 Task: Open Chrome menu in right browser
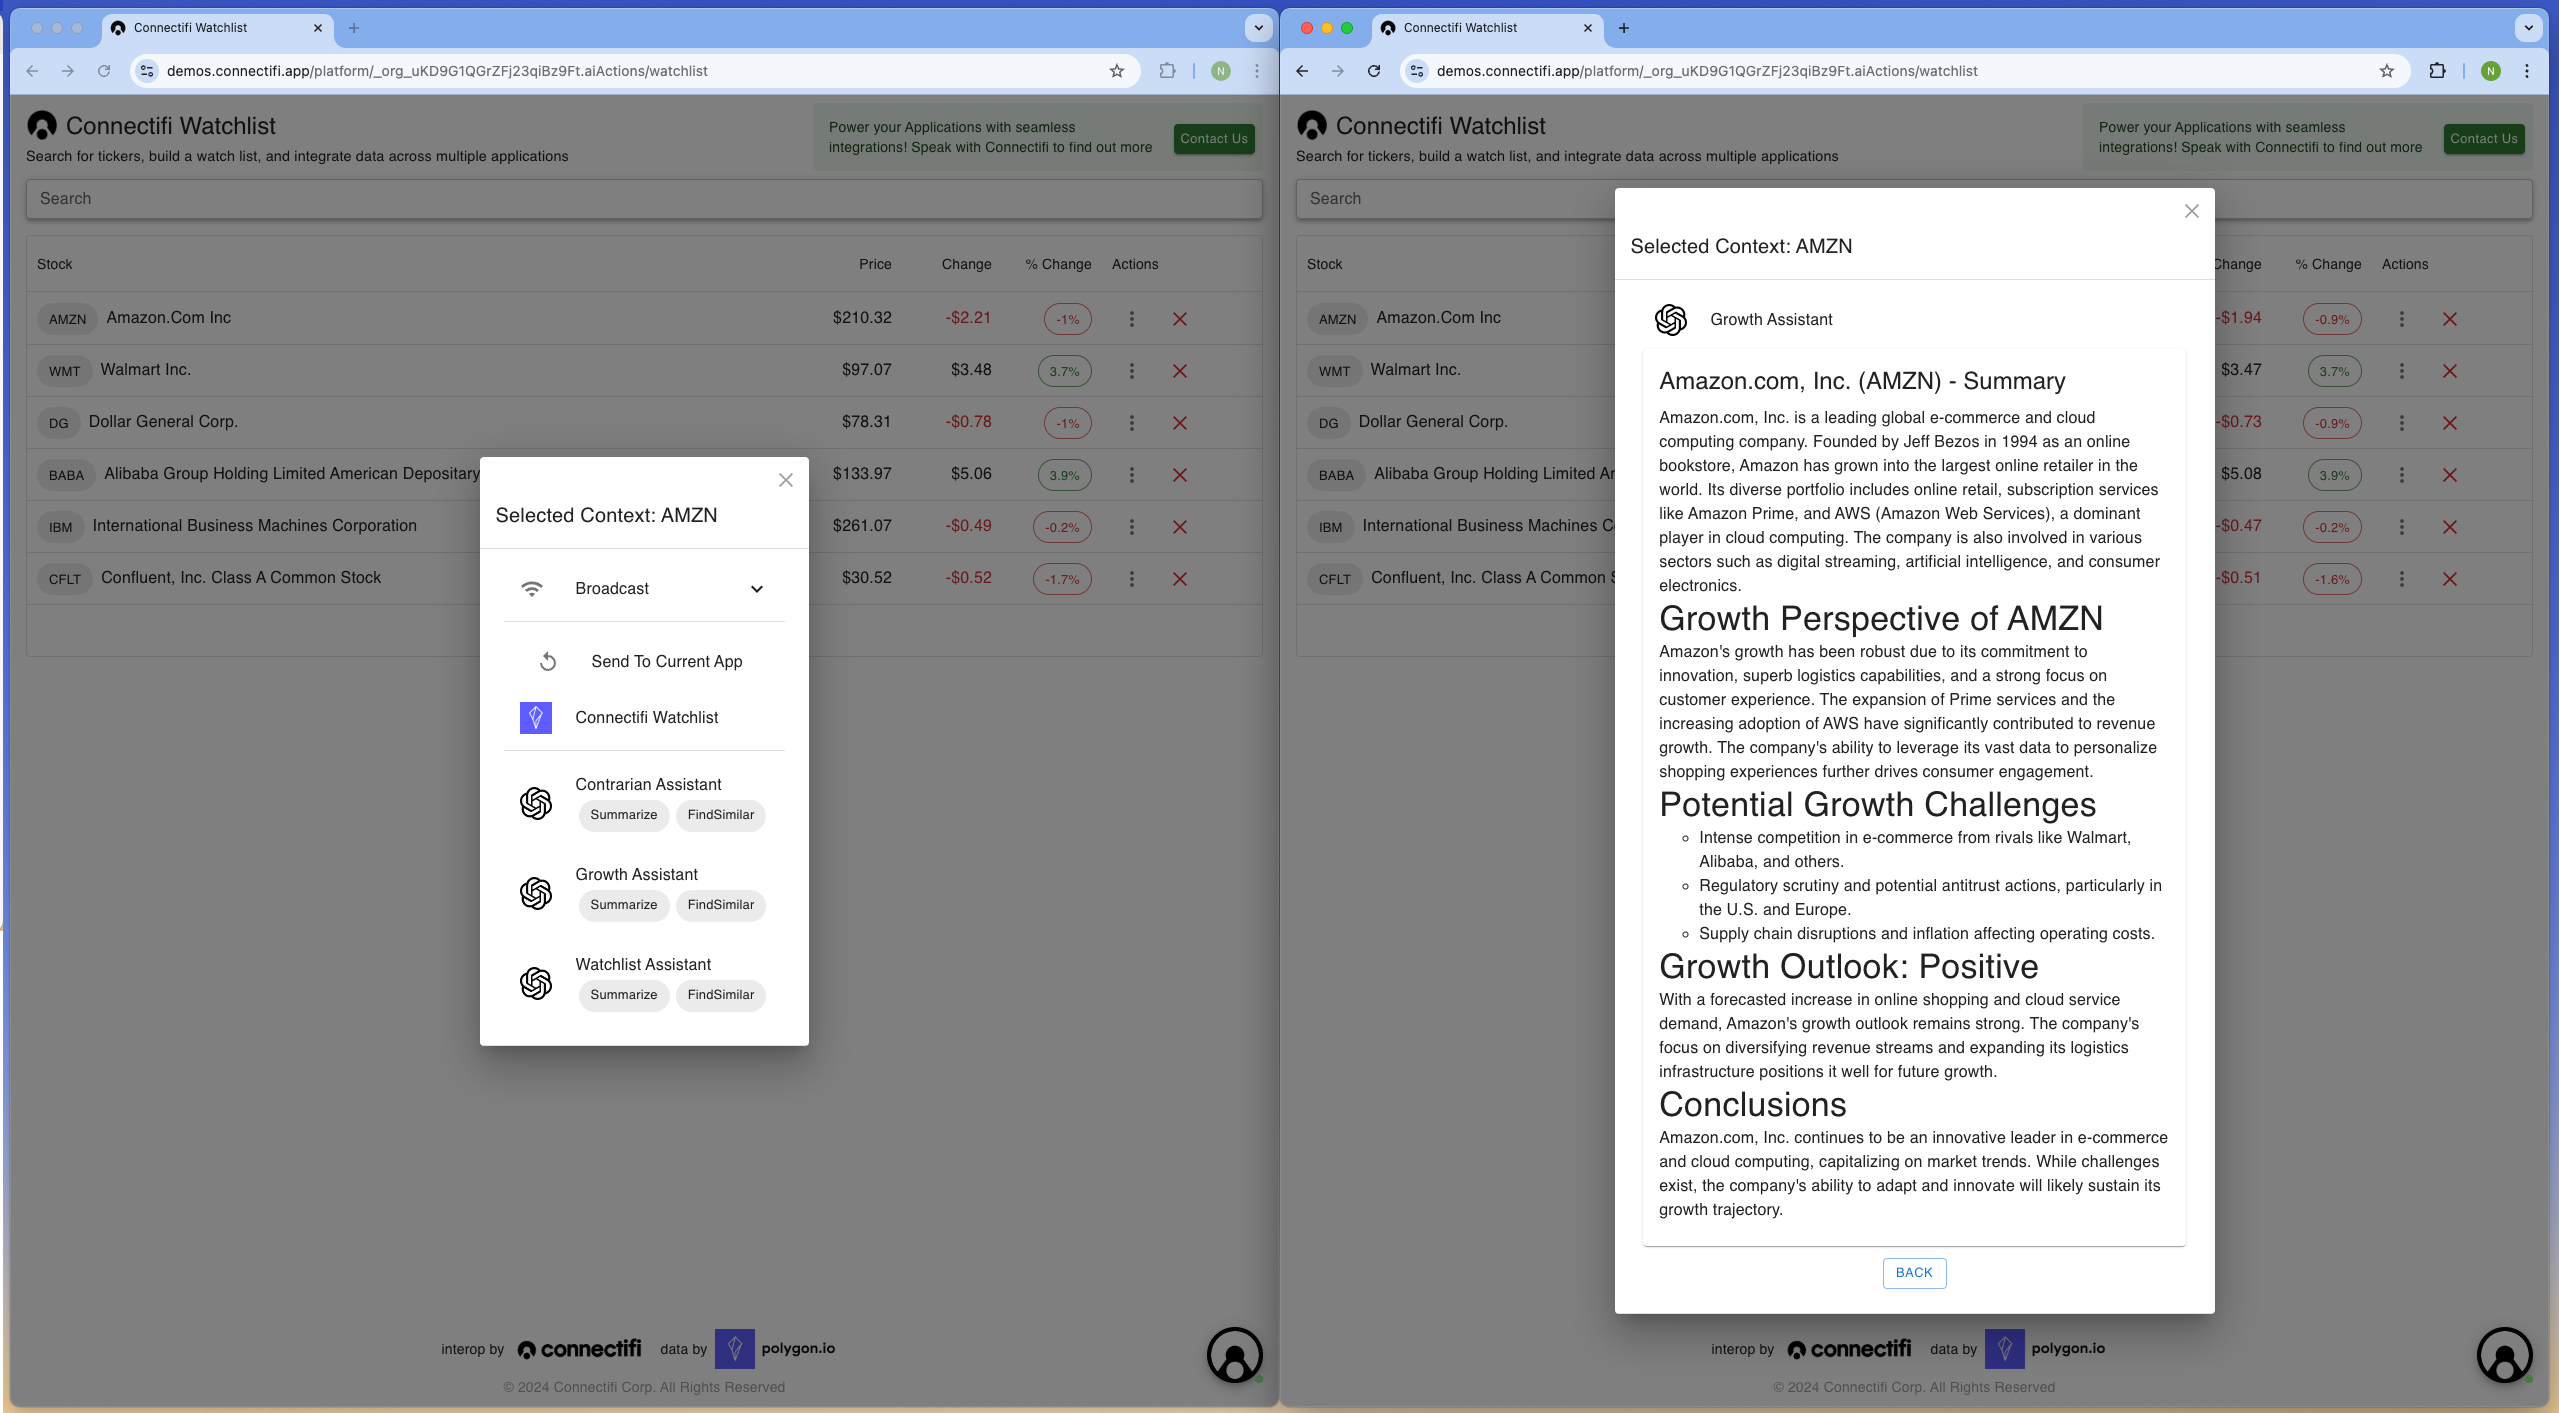point(2527,71)
